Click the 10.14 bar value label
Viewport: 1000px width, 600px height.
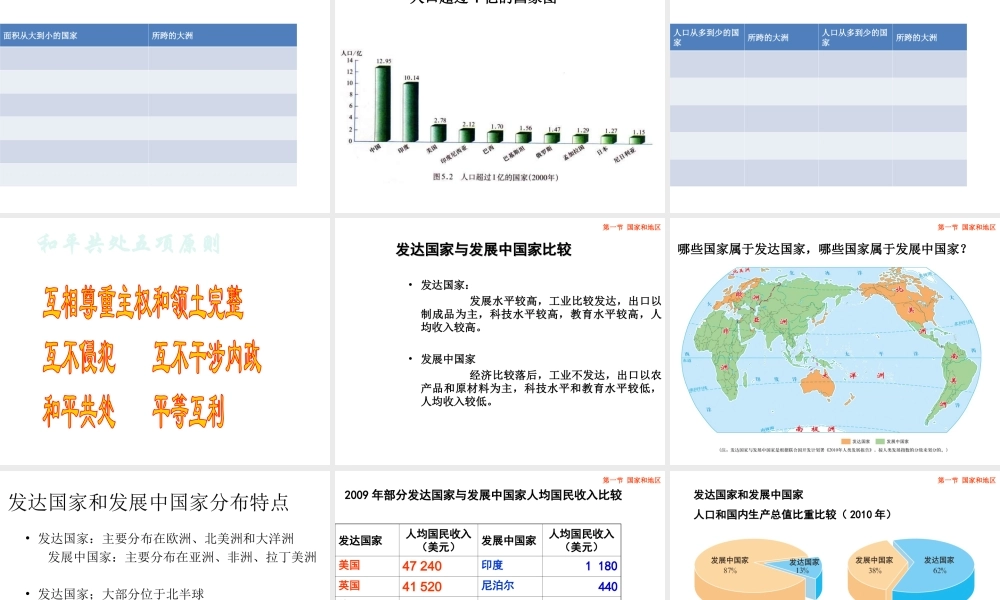click(411, 78)
